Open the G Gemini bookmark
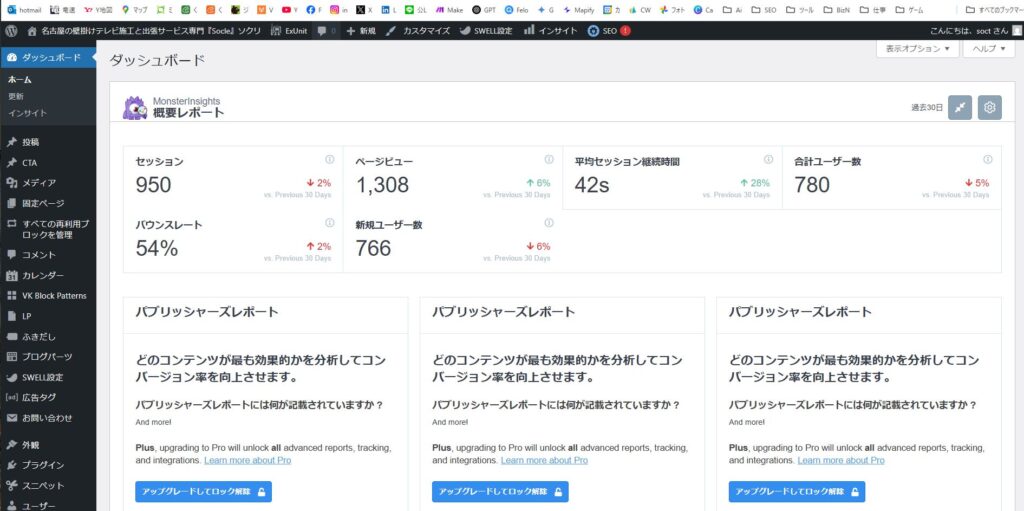The width and height of the screenshot is (1024, 511). tap(546, 10)
